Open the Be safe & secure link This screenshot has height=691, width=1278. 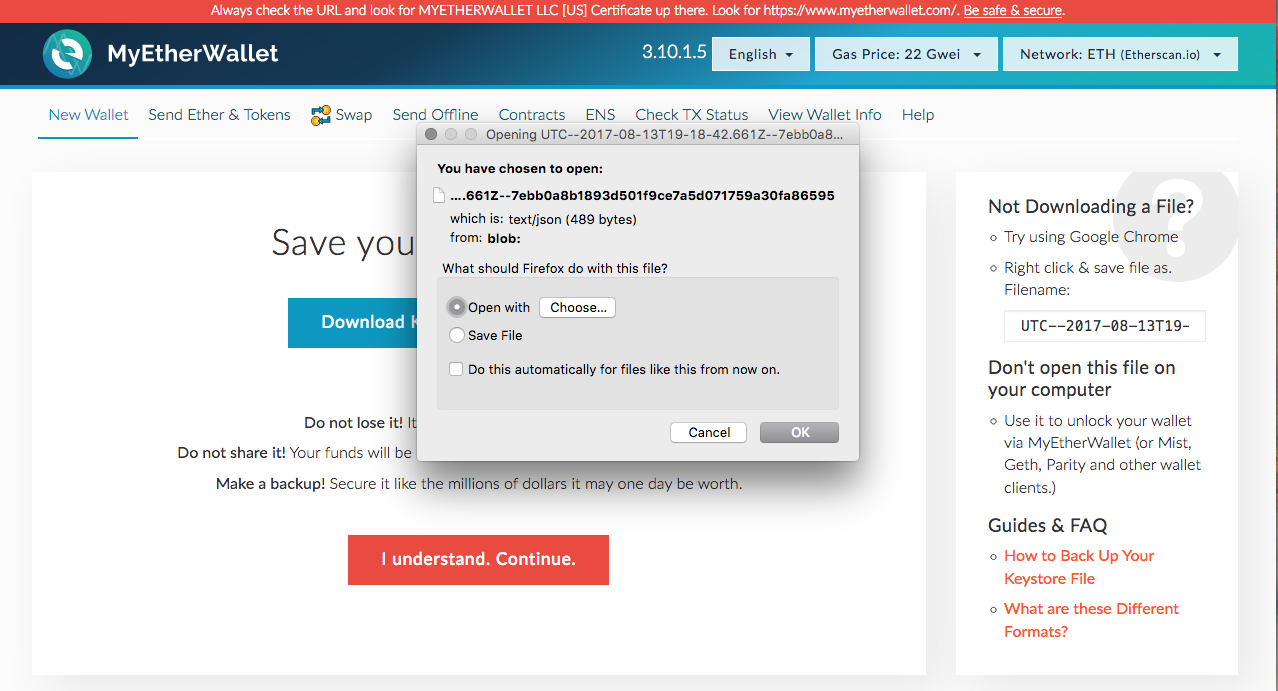click(1013, 10)
